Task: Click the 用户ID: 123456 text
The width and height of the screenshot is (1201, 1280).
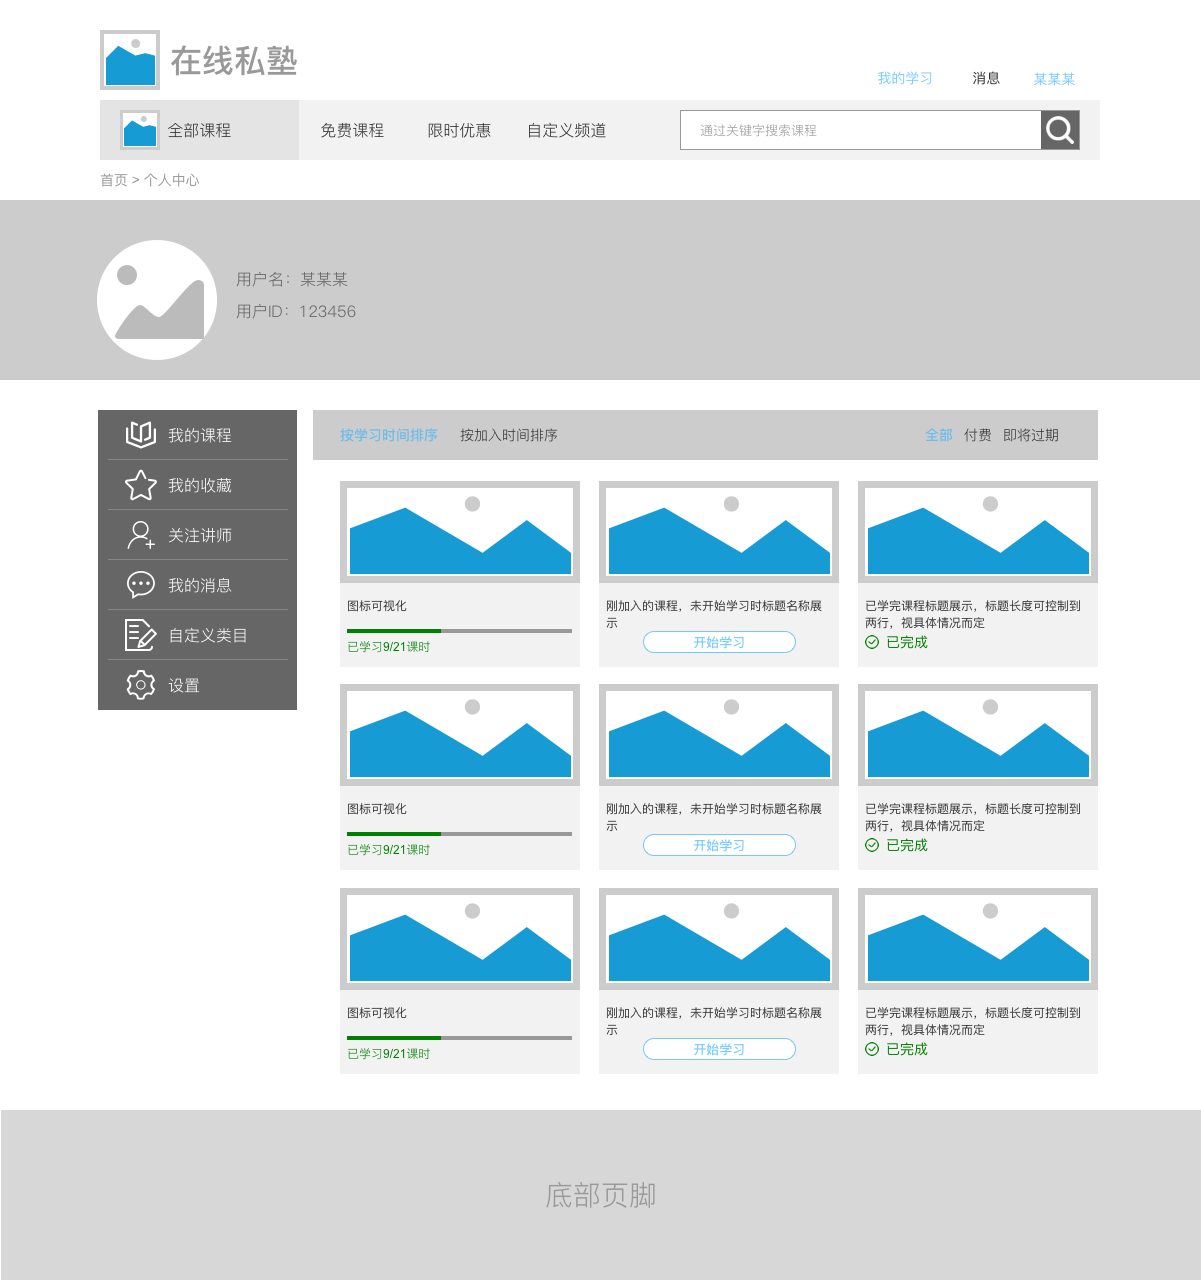Action: coord(296,311)
